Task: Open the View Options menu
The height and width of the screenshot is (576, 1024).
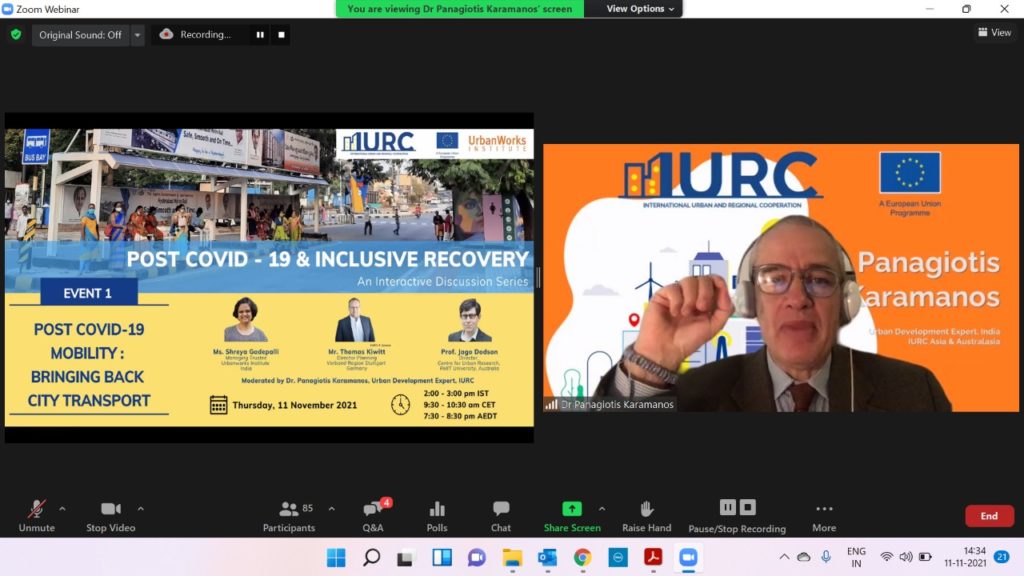Action: pos(640,9)
